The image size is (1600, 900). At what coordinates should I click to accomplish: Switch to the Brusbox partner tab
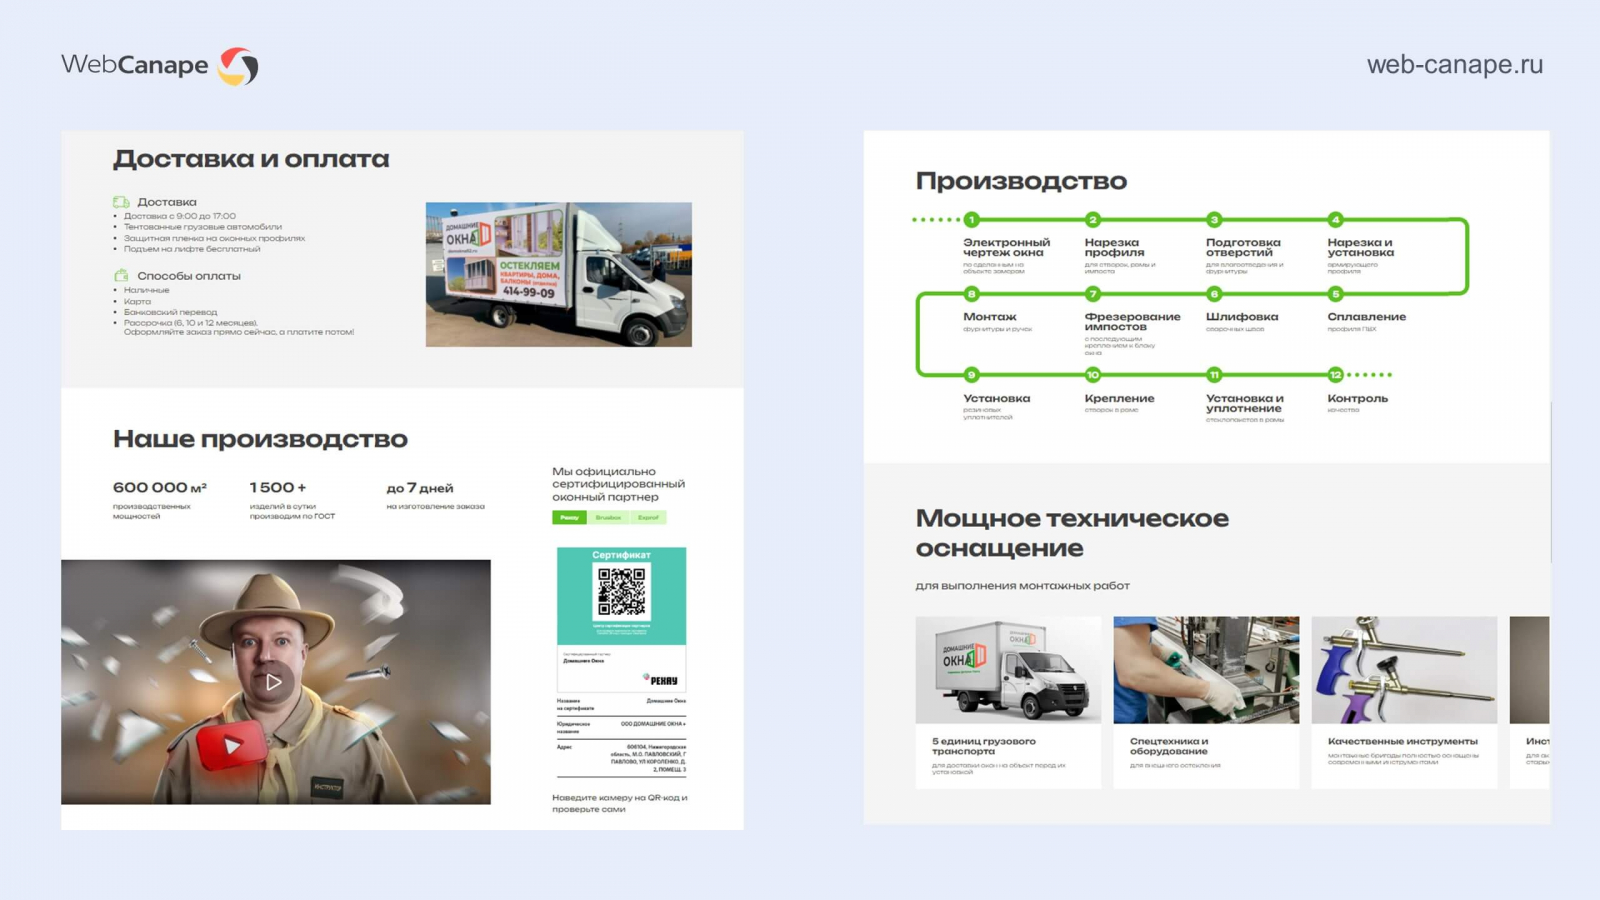point(608,517)
